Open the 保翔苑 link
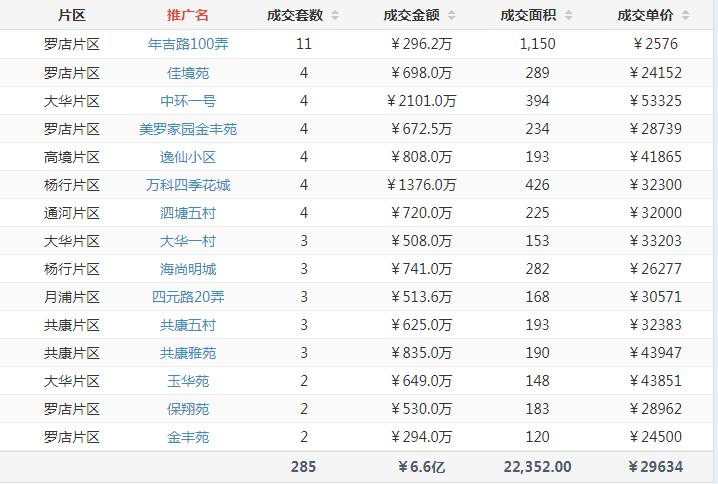Viewport: 718px width, 484px height. pos(188,409)
